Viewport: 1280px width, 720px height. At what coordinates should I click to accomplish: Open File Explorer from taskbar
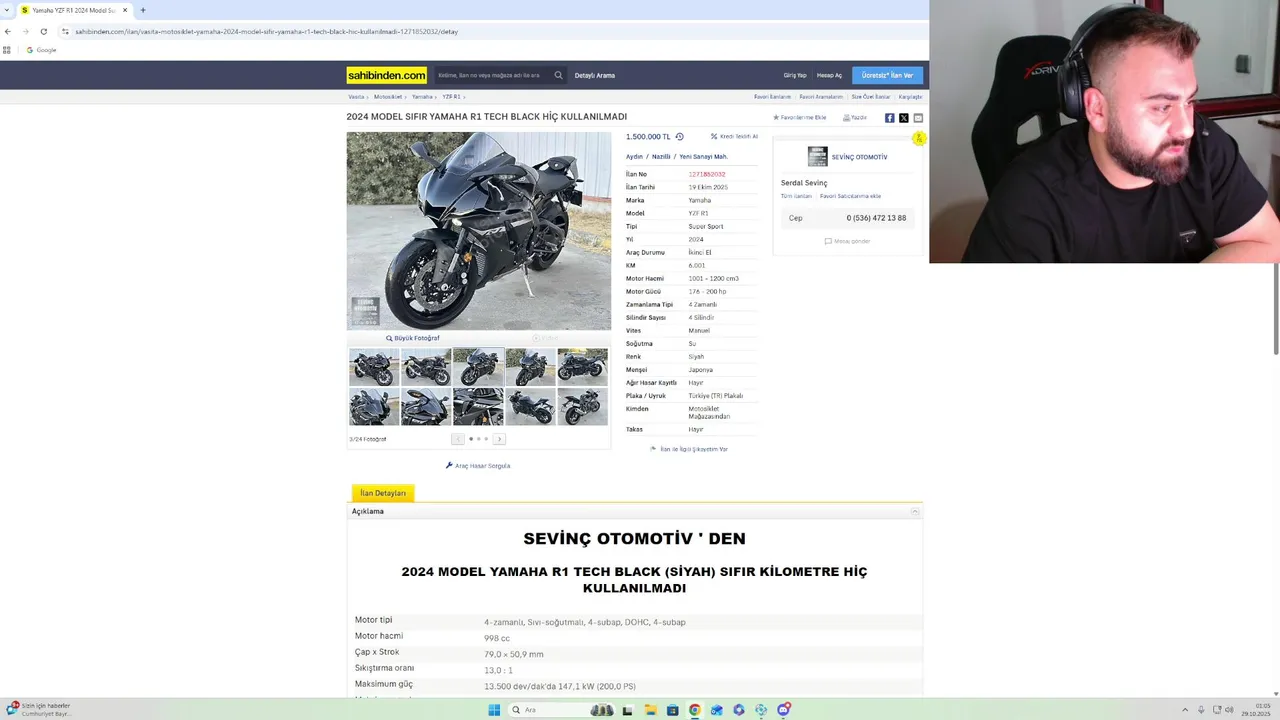[x=650, y=710]
